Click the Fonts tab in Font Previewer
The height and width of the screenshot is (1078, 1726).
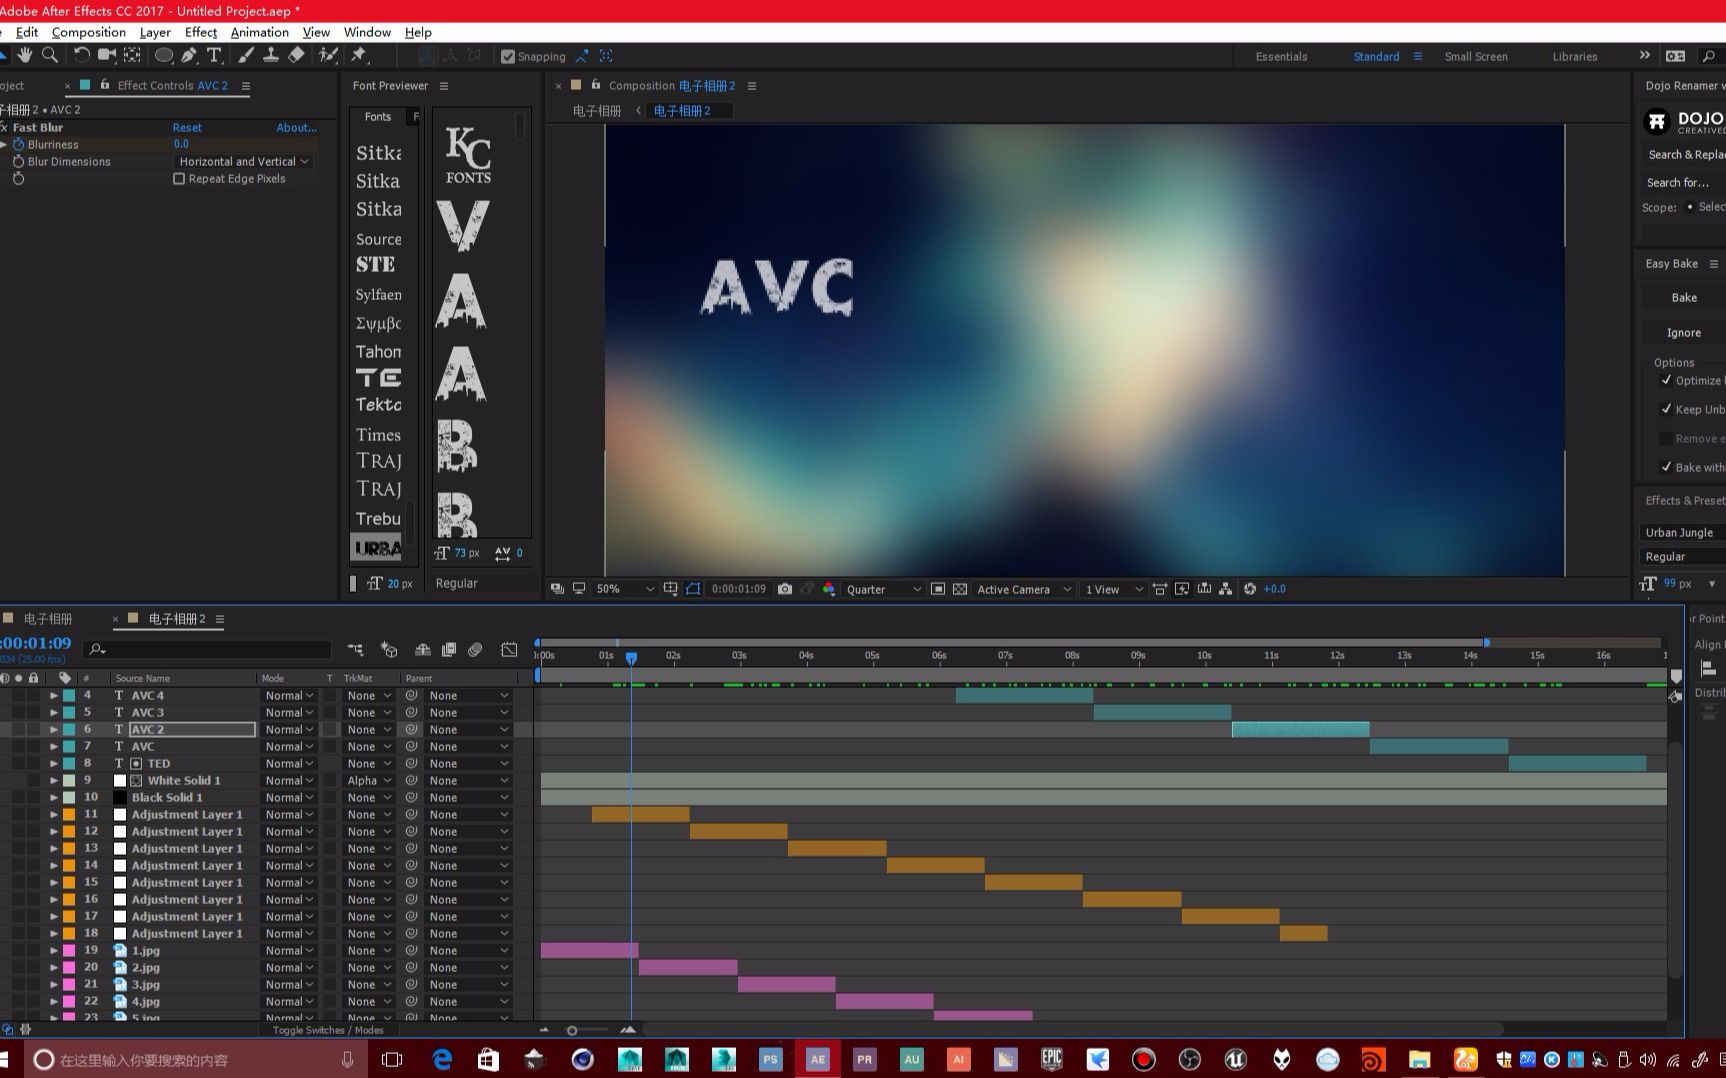click(378, 117)
